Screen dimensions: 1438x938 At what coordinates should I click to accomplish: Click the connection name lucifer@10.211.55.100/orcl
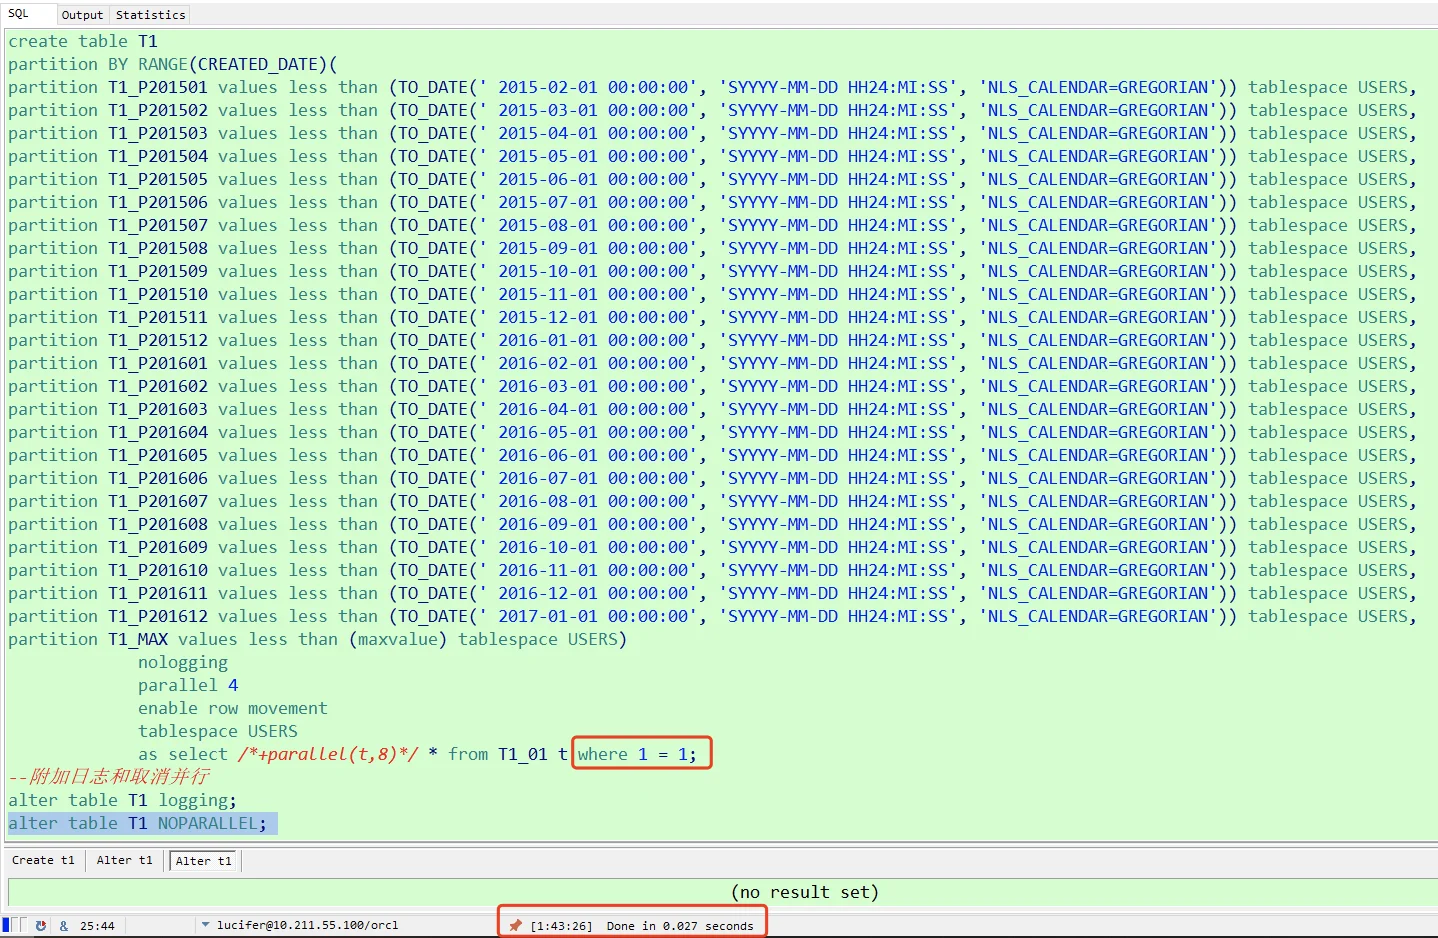click(x=307, y=925)
